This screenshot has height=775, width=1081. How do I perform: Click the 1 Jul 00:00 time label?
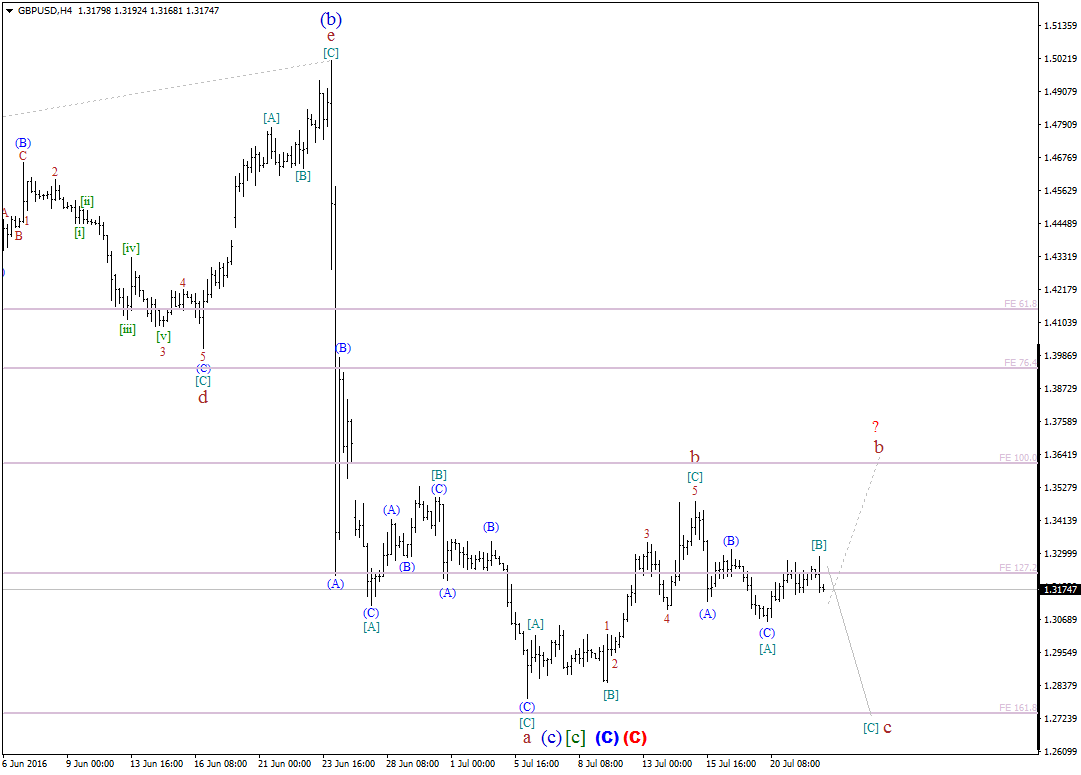[473, 763]
